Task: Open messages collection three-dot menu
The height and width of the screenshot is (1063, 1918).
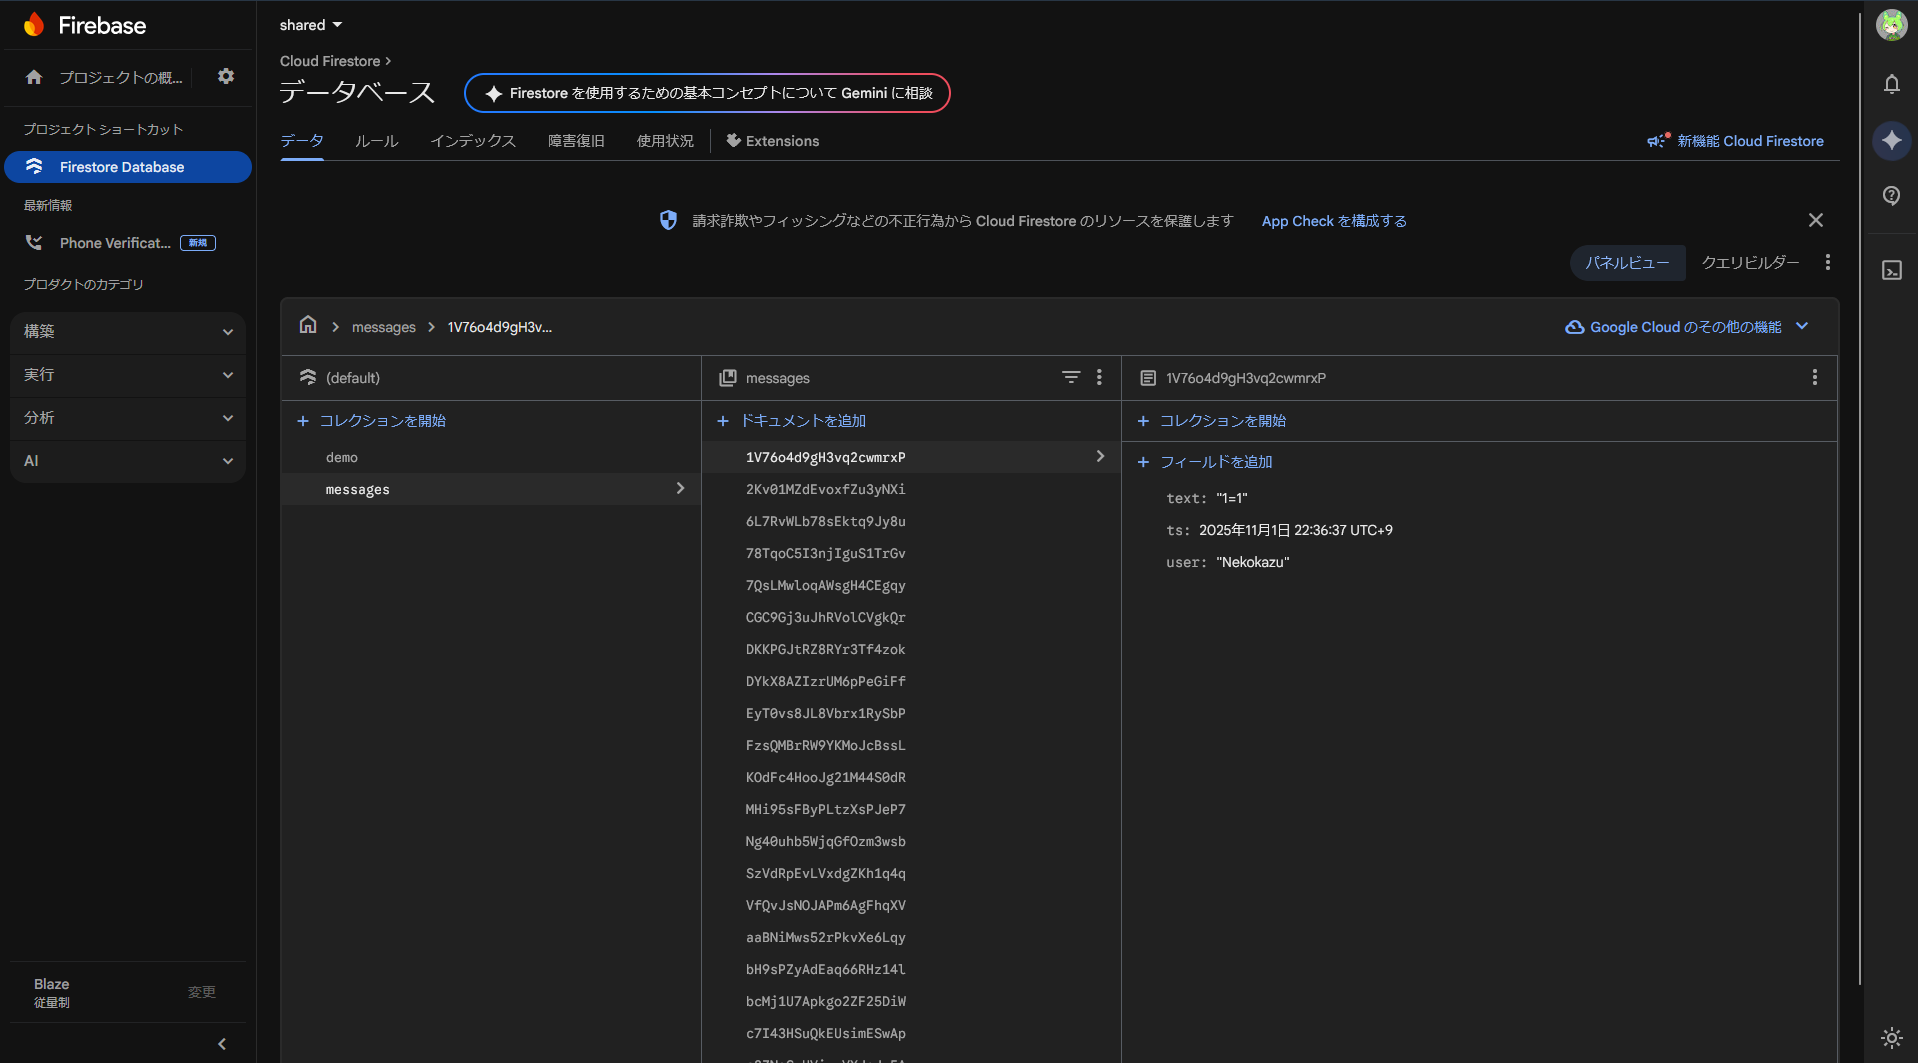Action: (1099, 377)
